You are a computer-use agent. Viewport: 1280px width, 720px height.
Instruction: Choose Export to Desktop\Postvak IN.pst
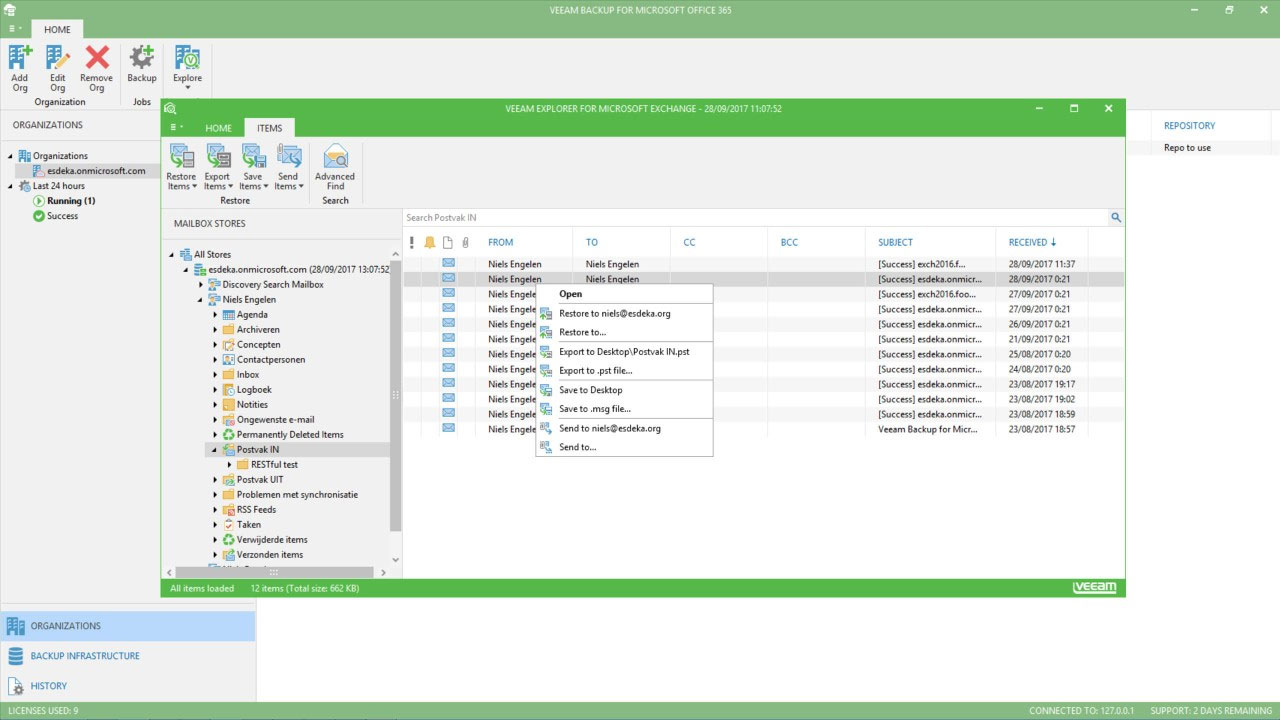[x=624, y=352]
